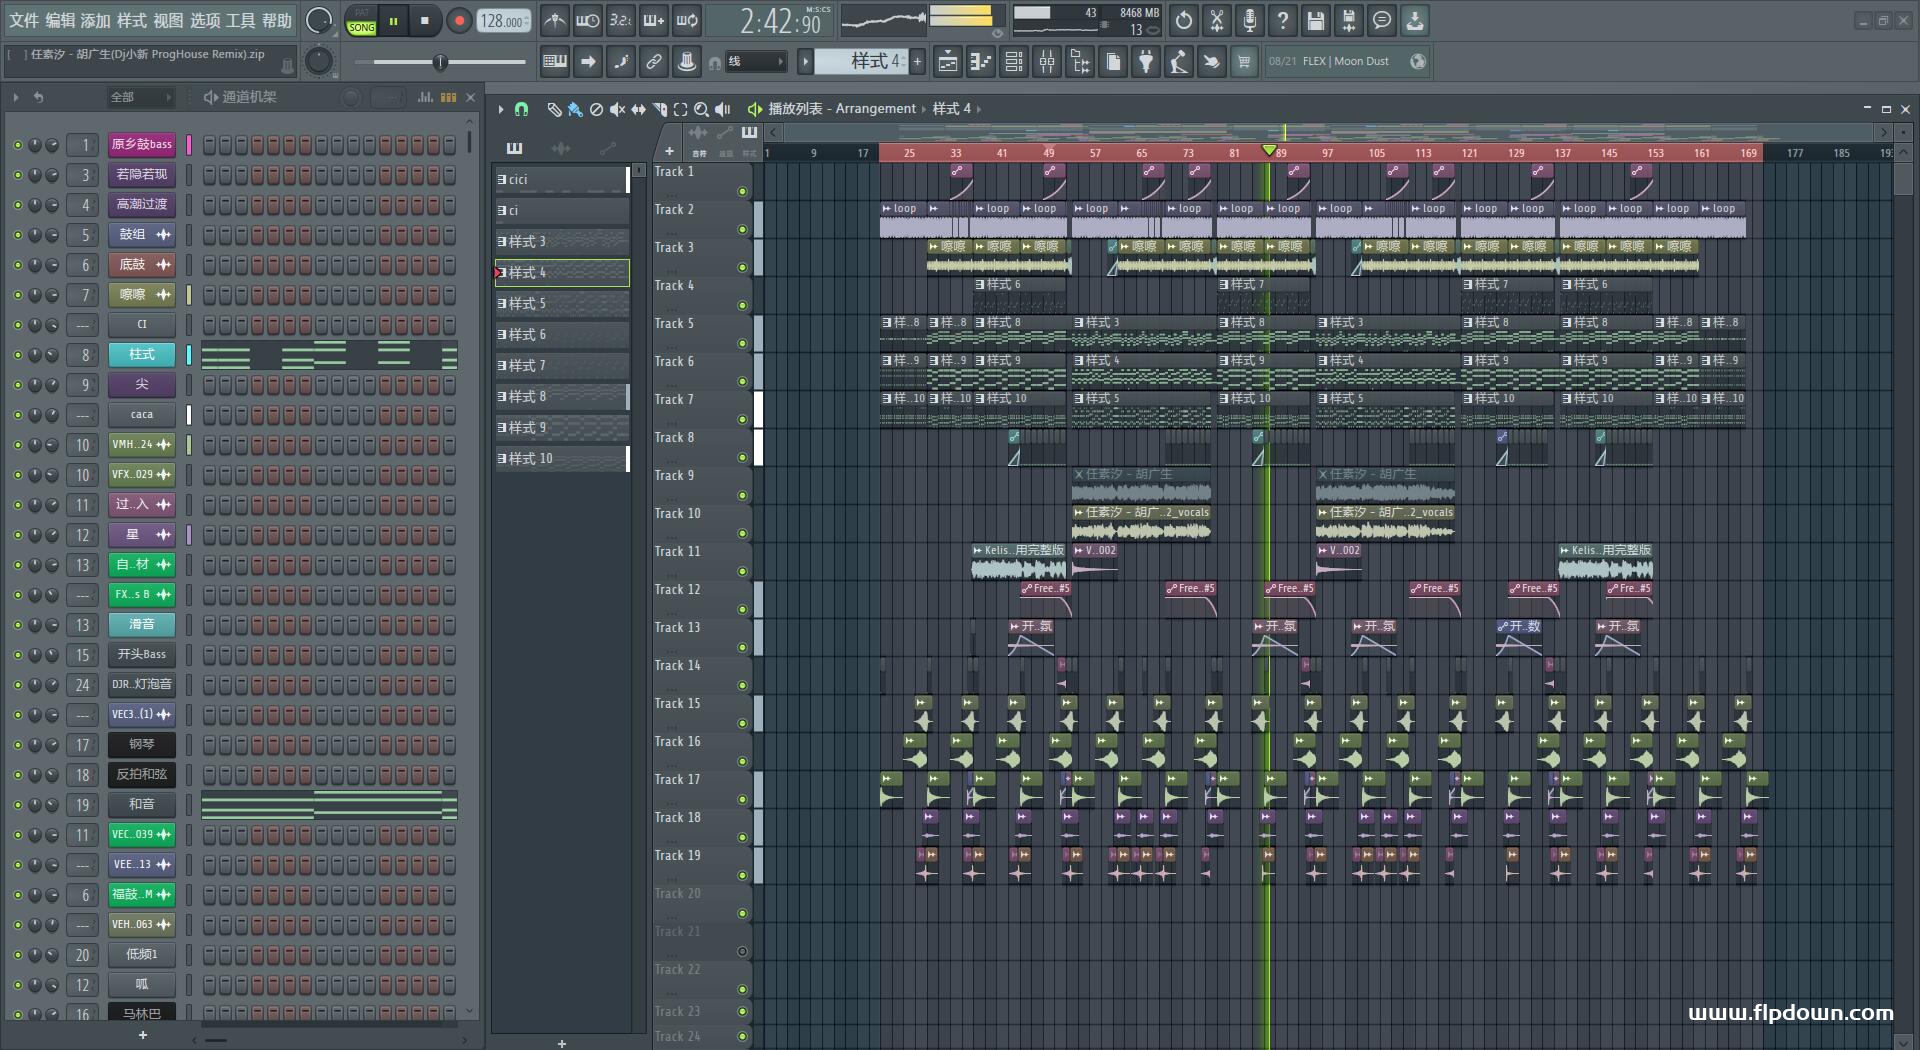Image resolution: width=1920 pixels, height=1050 pixels.
Task: Expand the 样式 4 pattern selector arrow
Action: [x=805, y=62]
